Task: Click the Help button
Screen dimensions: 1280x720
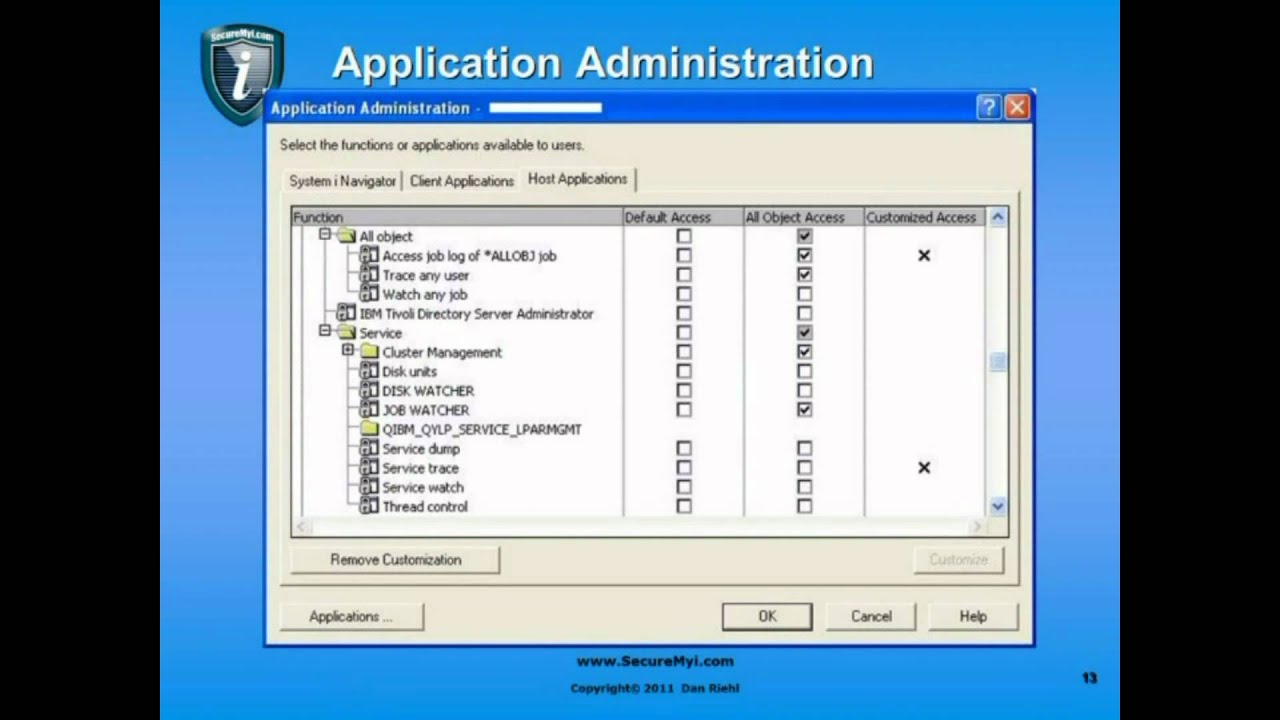Action: (973, 617)
